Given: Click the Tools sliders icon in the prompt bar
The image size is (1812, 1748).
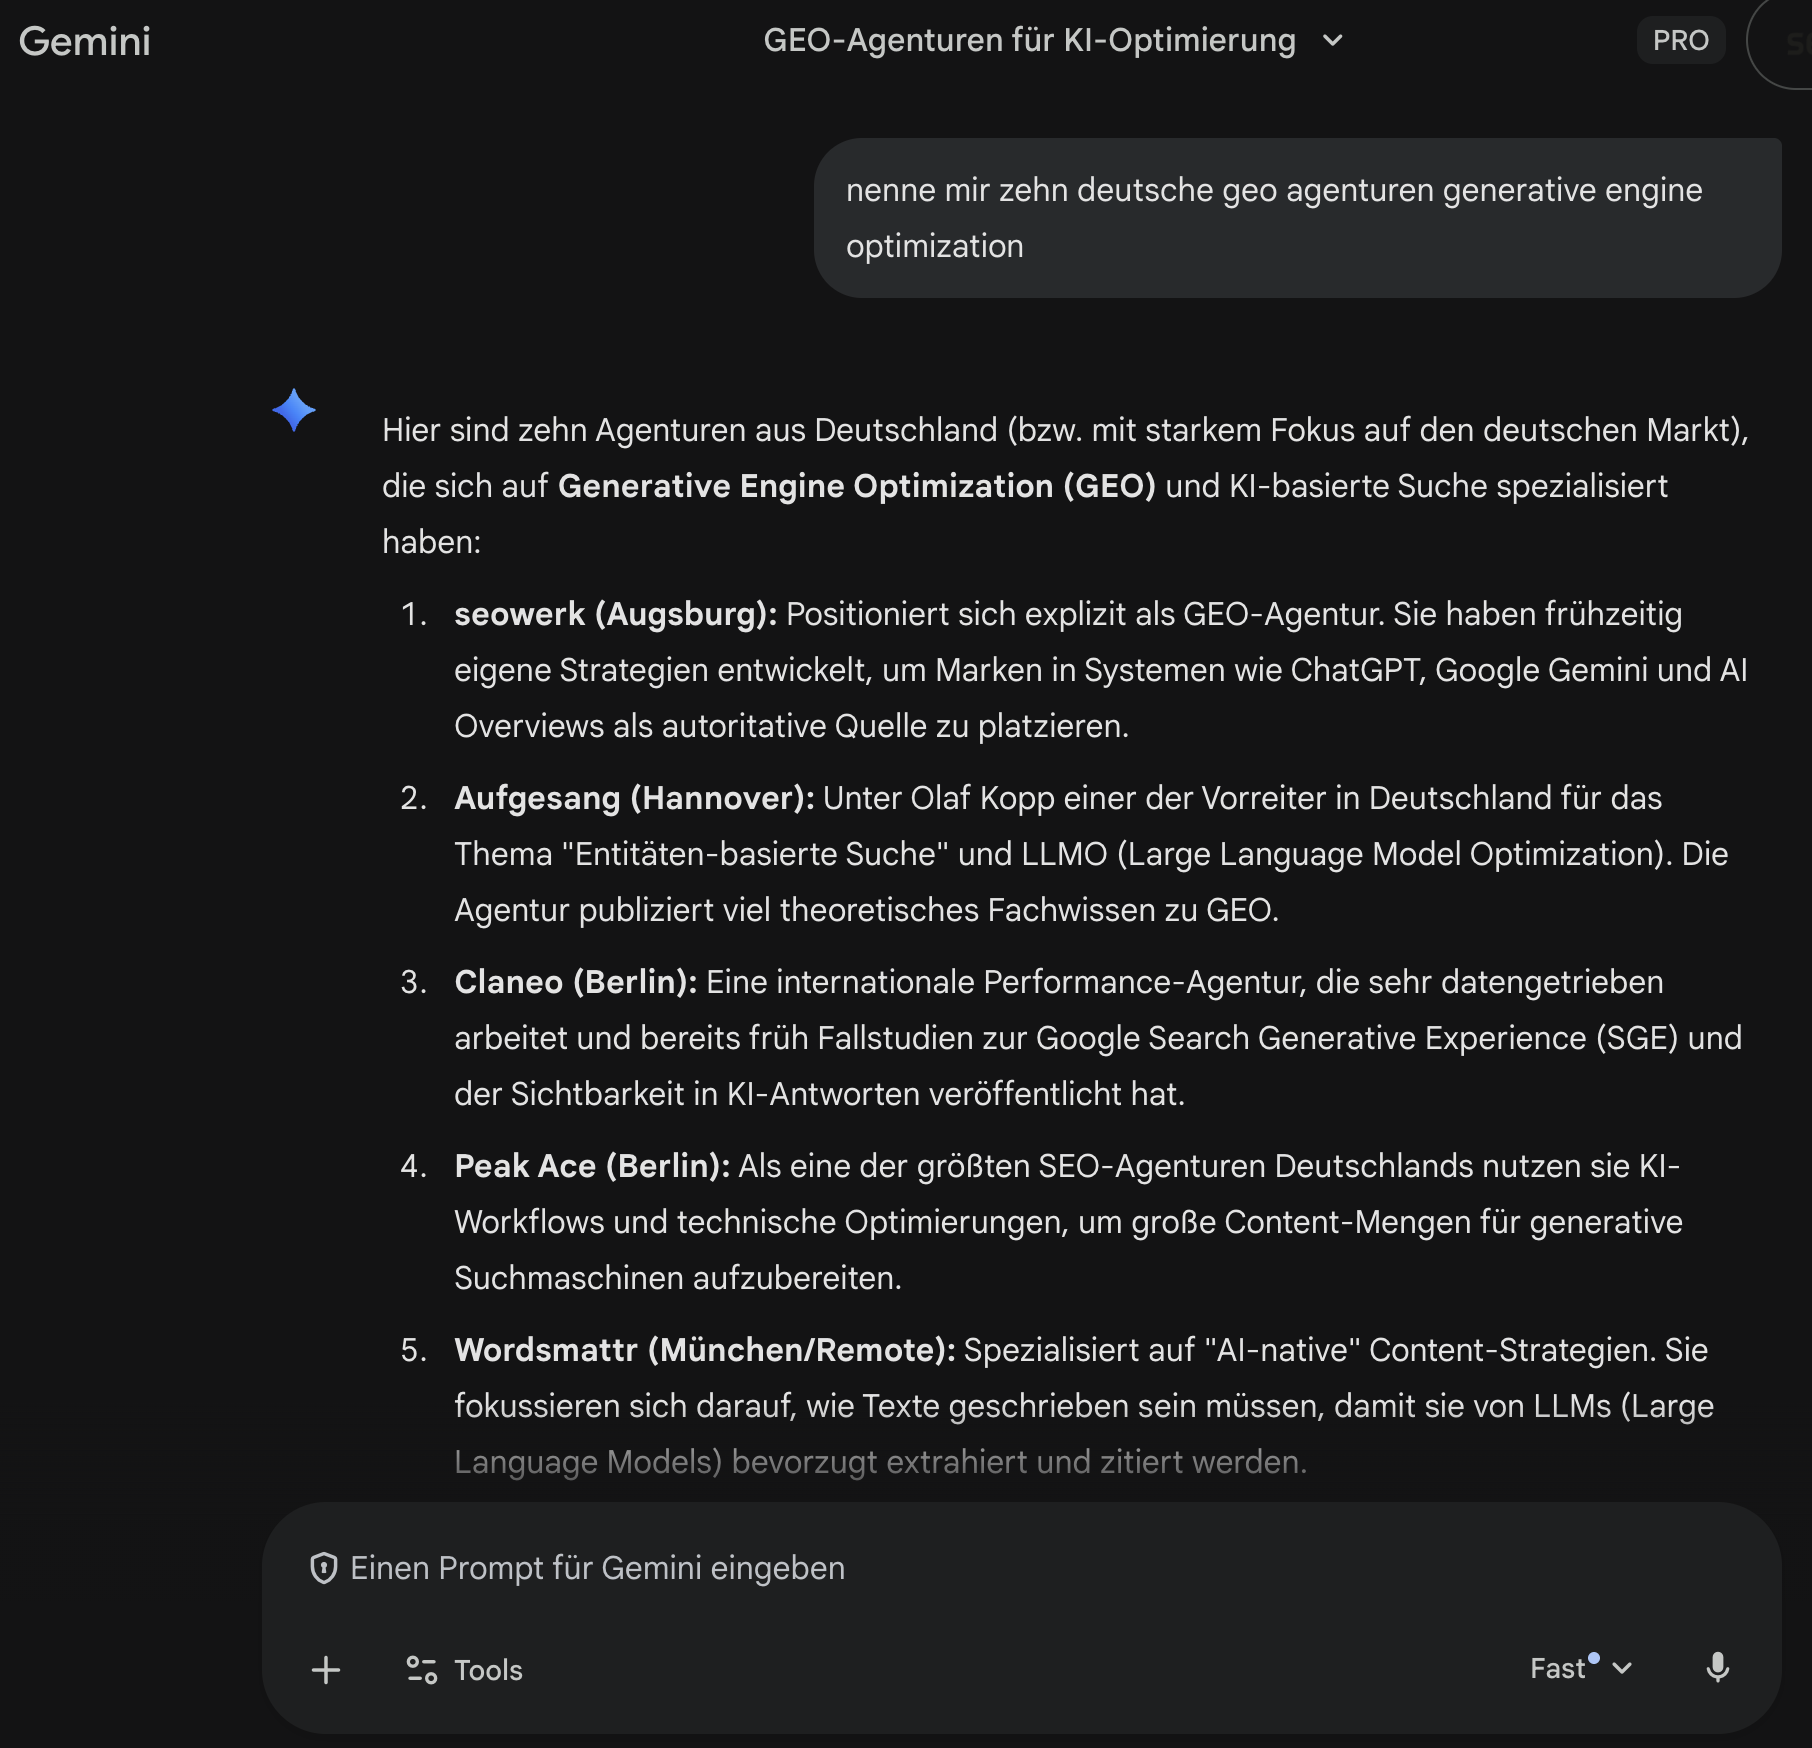Looking at the screenshot, I should (x=420, y=1670).
